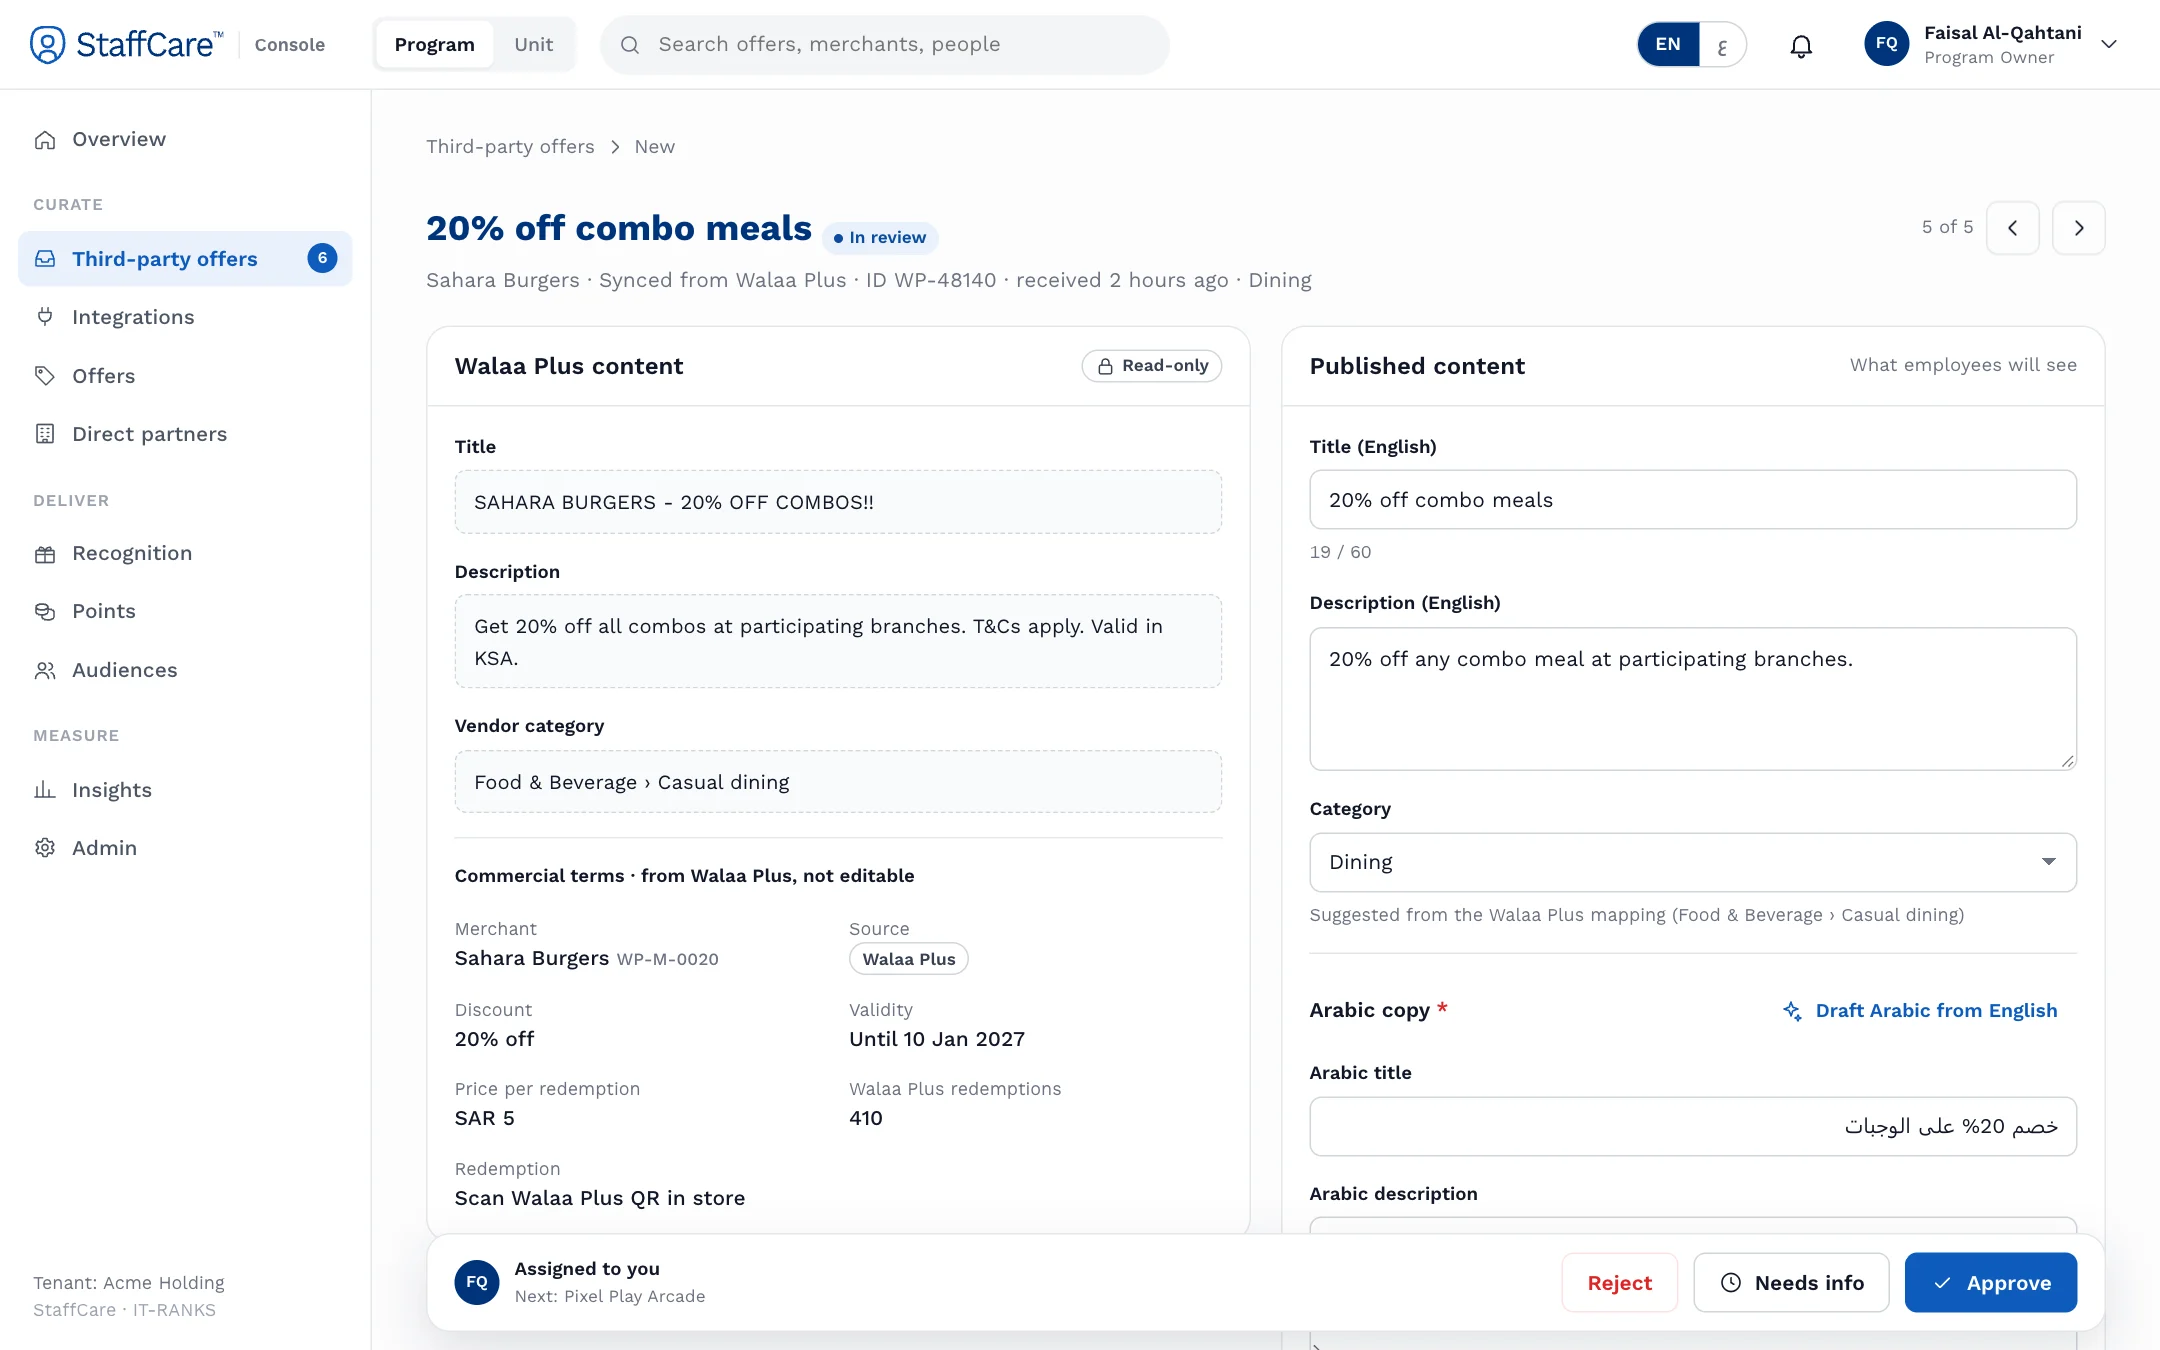
Task: Open the Category dropdown set to Dining
Action: [x=1693, y=862]
